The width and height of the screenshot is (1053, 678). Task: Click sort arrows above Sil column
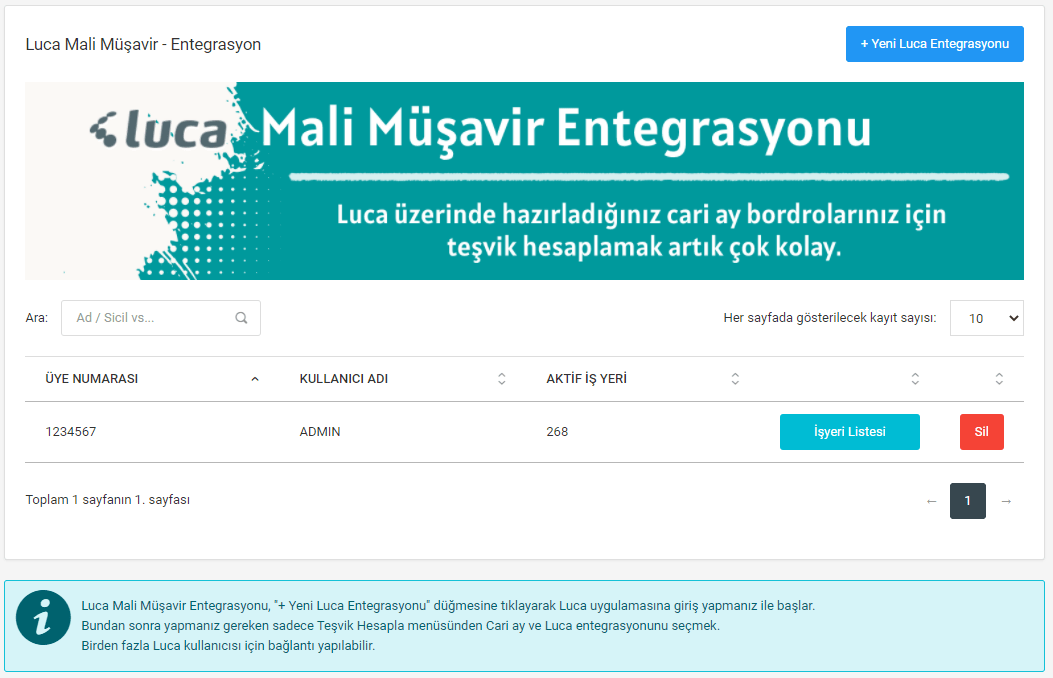(999, 379)
